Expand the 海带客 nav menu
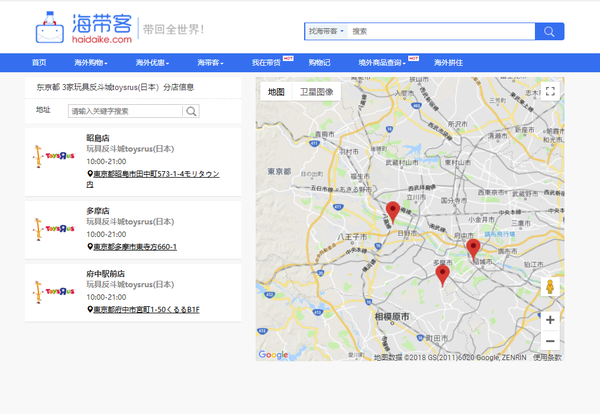The height and width of the screenshot is (414, 600). [x=210, y=63]
